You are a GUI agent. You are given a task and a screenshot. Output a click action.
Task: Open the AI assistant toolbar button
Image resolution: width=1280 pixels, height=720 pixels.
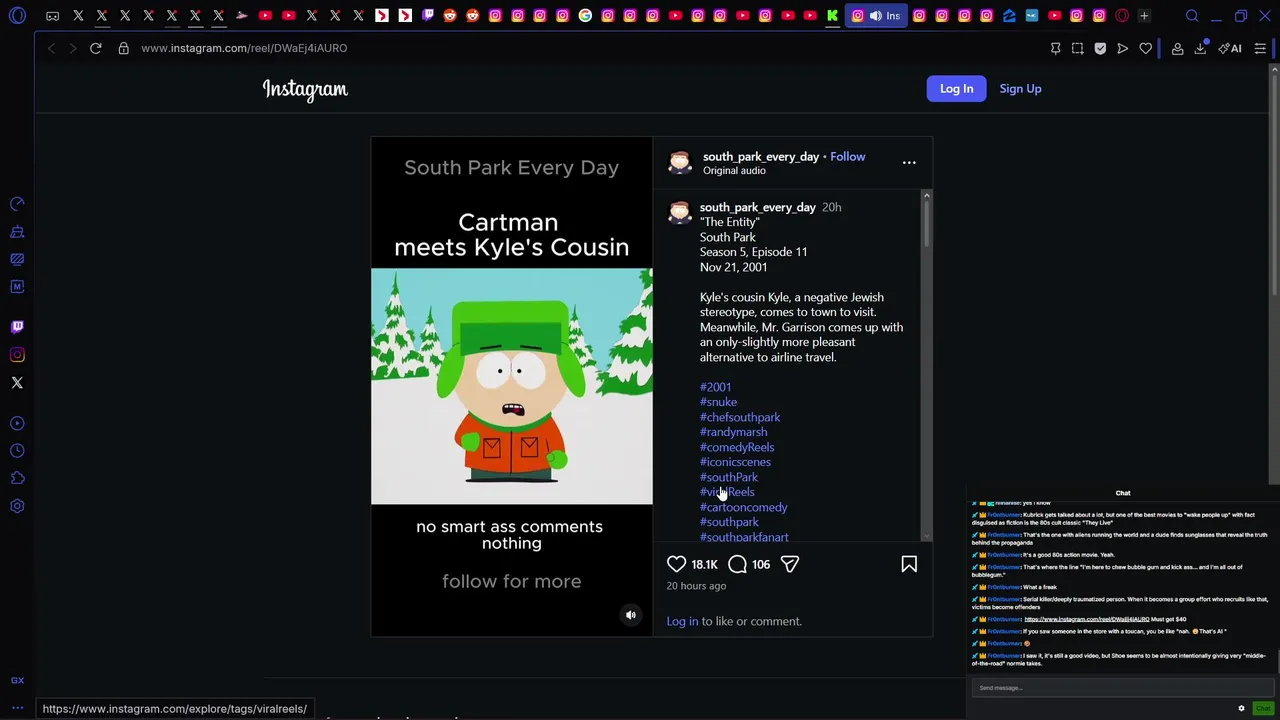pos(1230,48)
